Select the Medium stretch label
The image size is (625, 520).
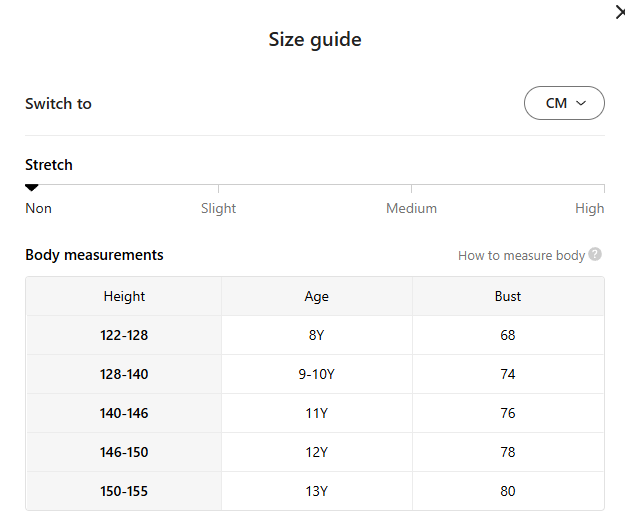[411, 208]
